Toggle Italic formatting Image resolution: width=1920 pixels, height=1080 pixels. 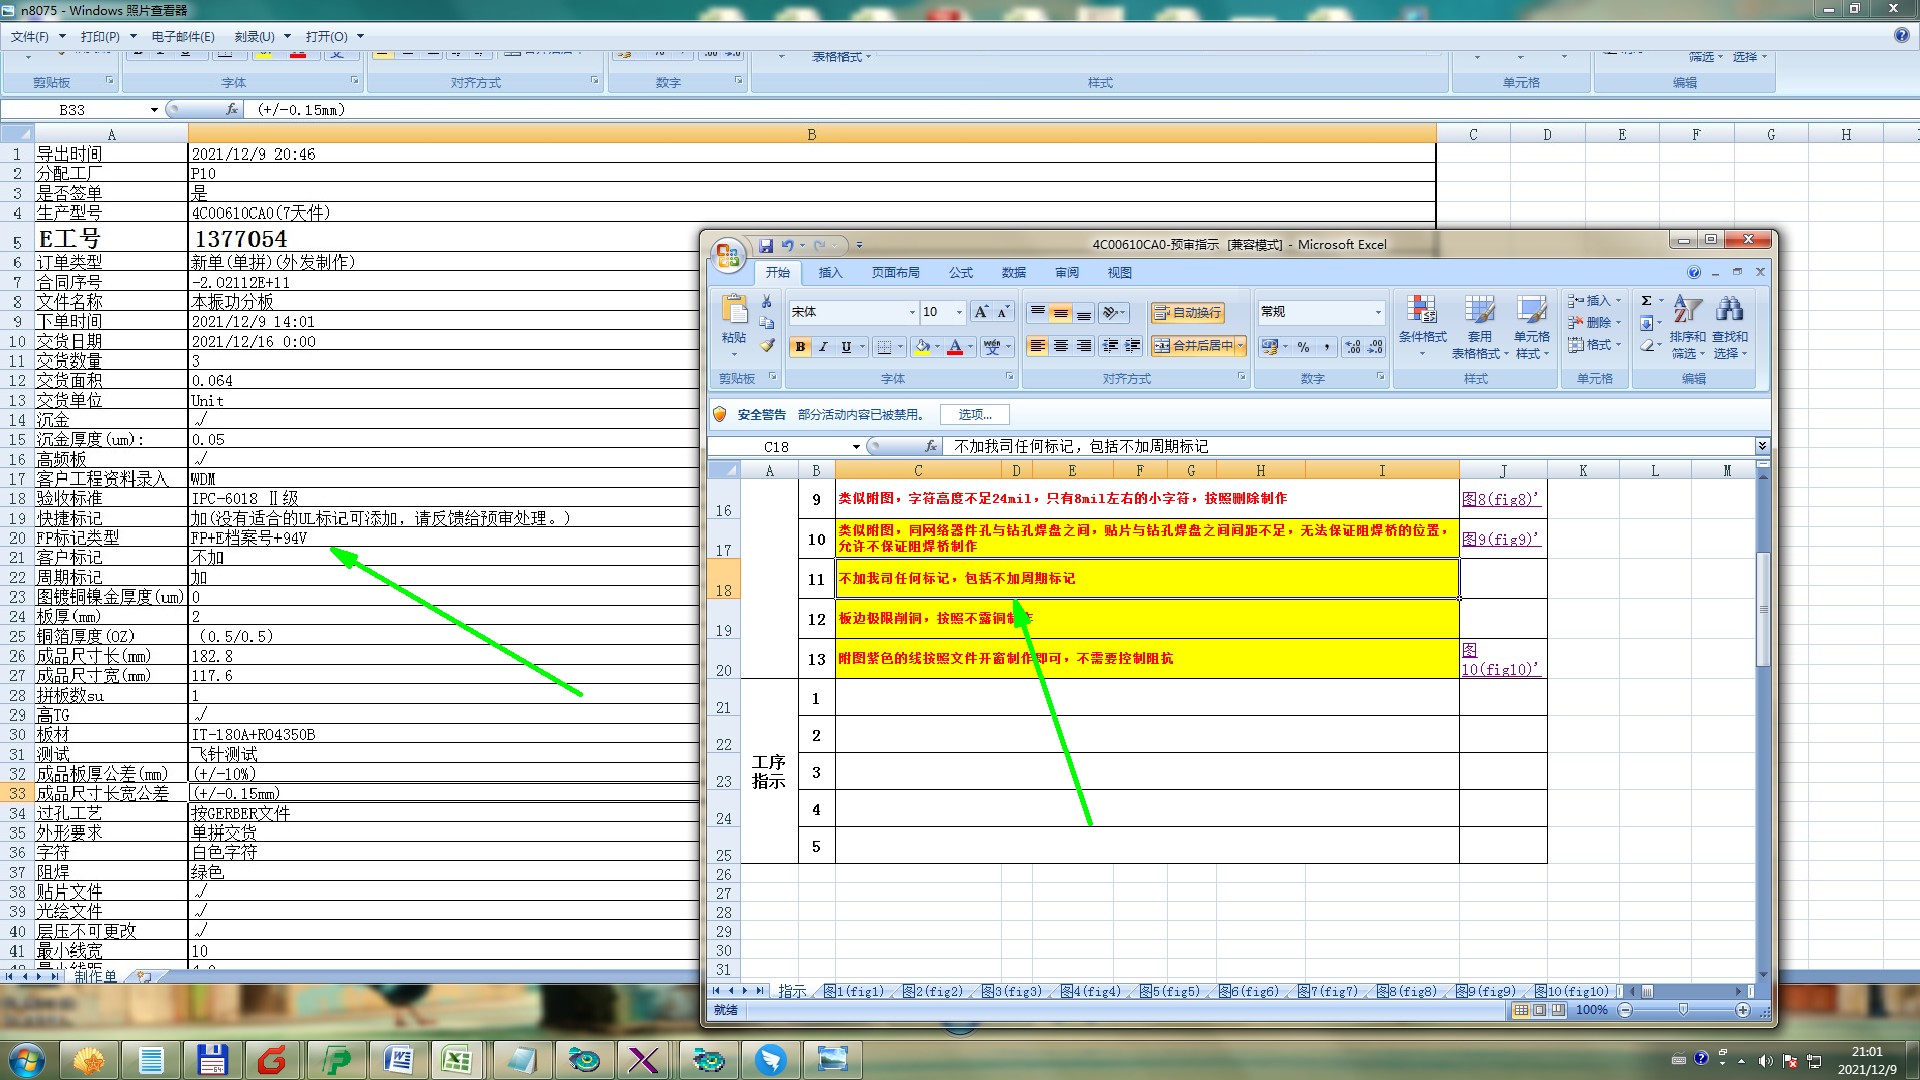[823, 346]
